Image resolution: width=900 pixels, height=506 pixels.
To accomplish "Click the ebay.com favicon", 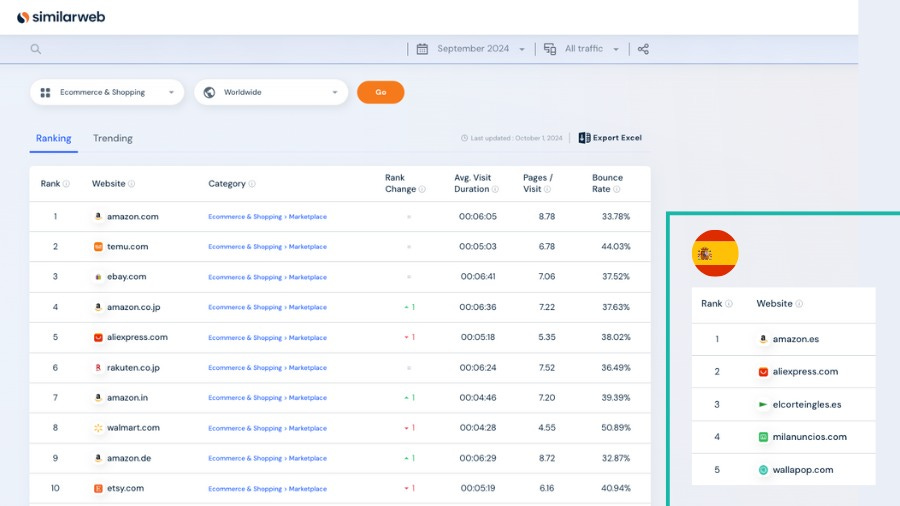I will 98,277.
